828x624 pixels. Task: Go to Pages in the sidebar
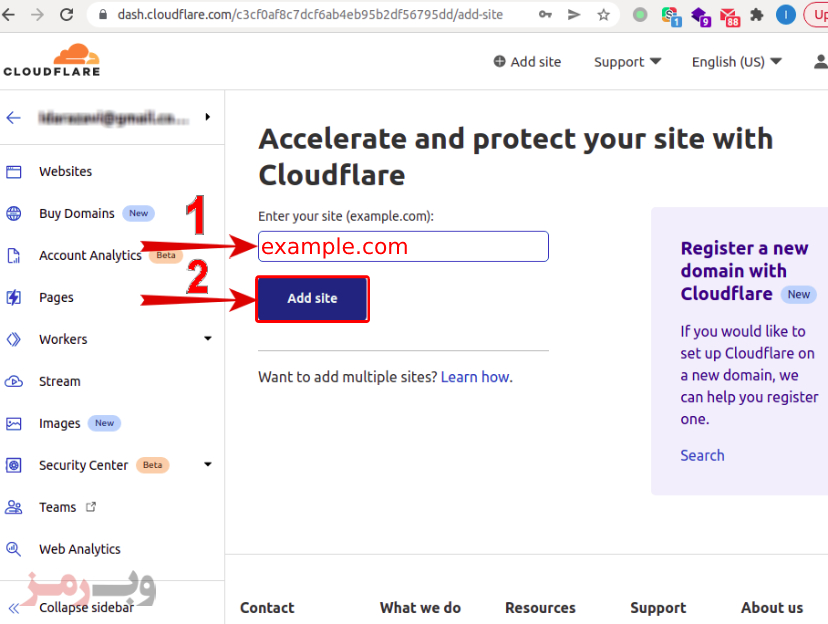click(x=57, y=298)
